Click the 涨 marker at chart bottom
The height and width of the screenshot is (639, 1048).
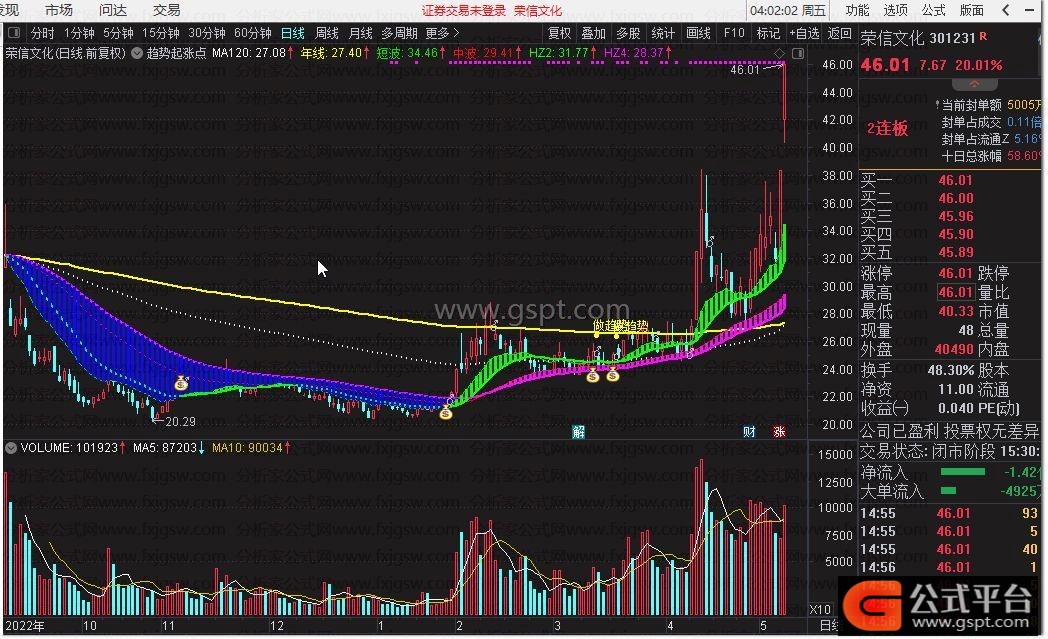pyautogui.click(x=779, y=432)
